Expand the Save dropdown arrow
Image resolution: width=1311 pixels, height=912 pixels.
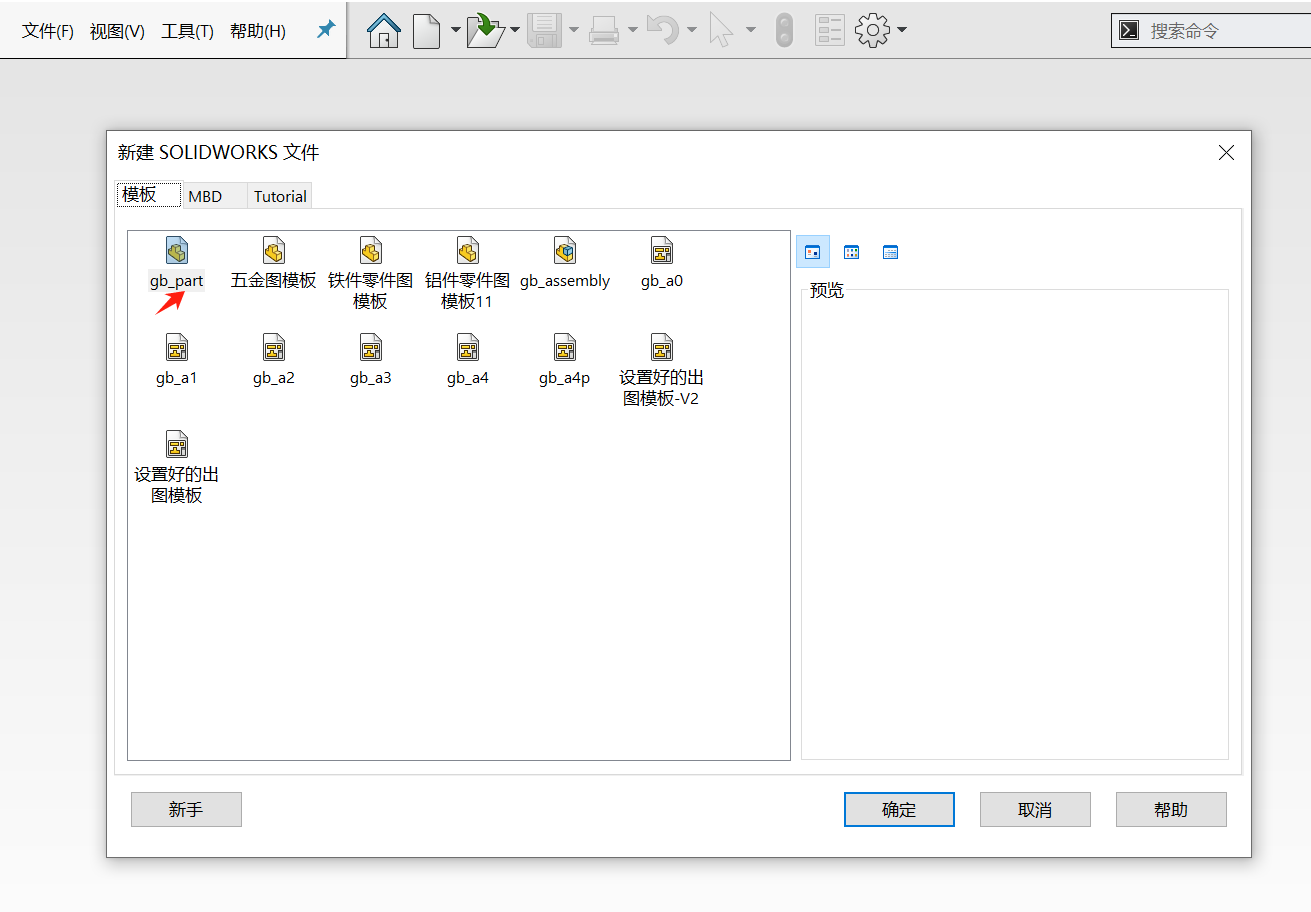tap(574, 30)
